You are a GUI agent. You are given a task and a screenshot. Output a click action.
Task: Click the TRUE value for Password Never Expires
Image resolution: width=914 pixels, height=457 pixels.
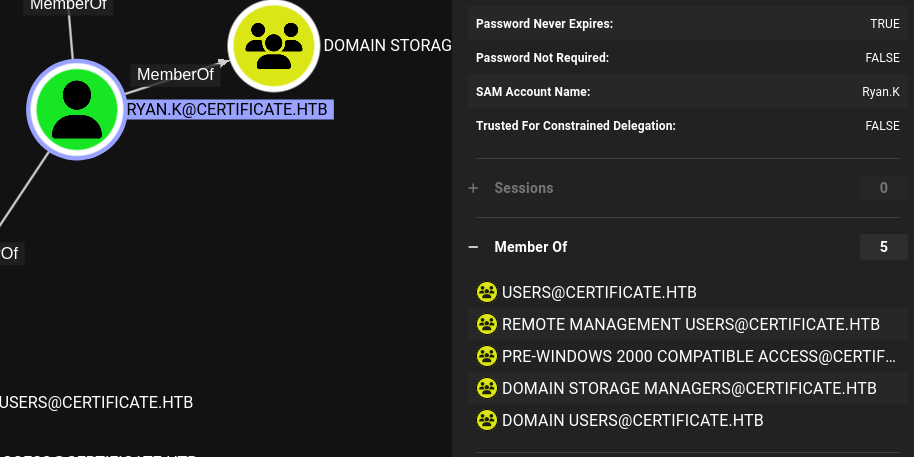(x=885, y=24)
